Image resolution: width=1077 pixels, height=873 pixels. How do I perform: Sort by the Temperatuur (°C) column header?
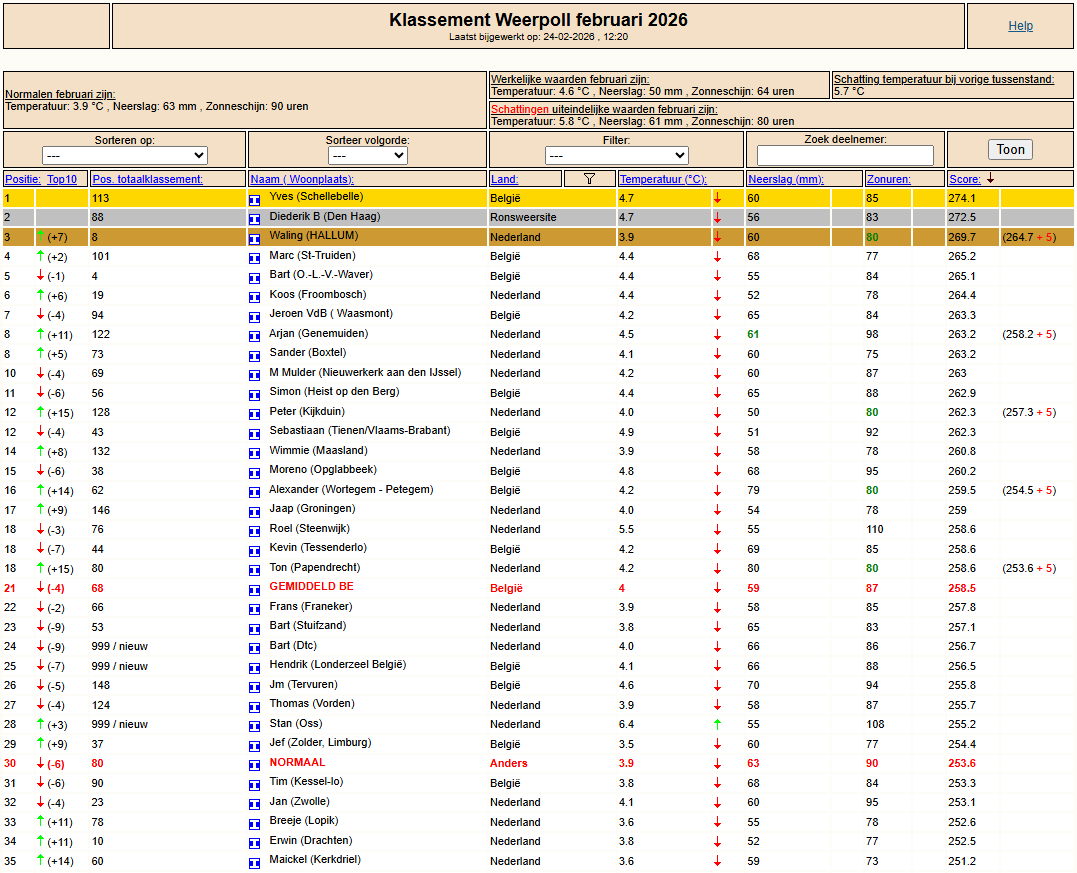point(662,179)
